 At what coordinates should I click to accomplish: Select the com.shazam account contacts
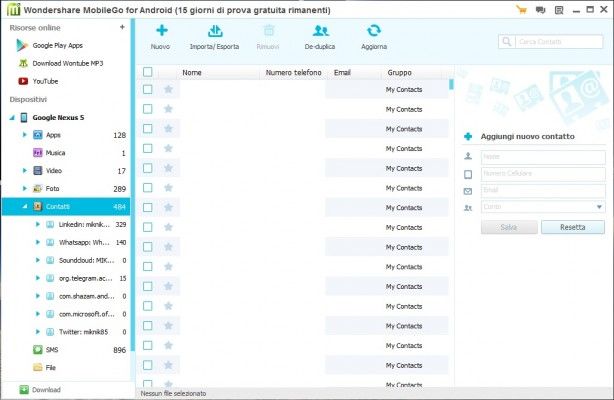[x=87, y=296]
